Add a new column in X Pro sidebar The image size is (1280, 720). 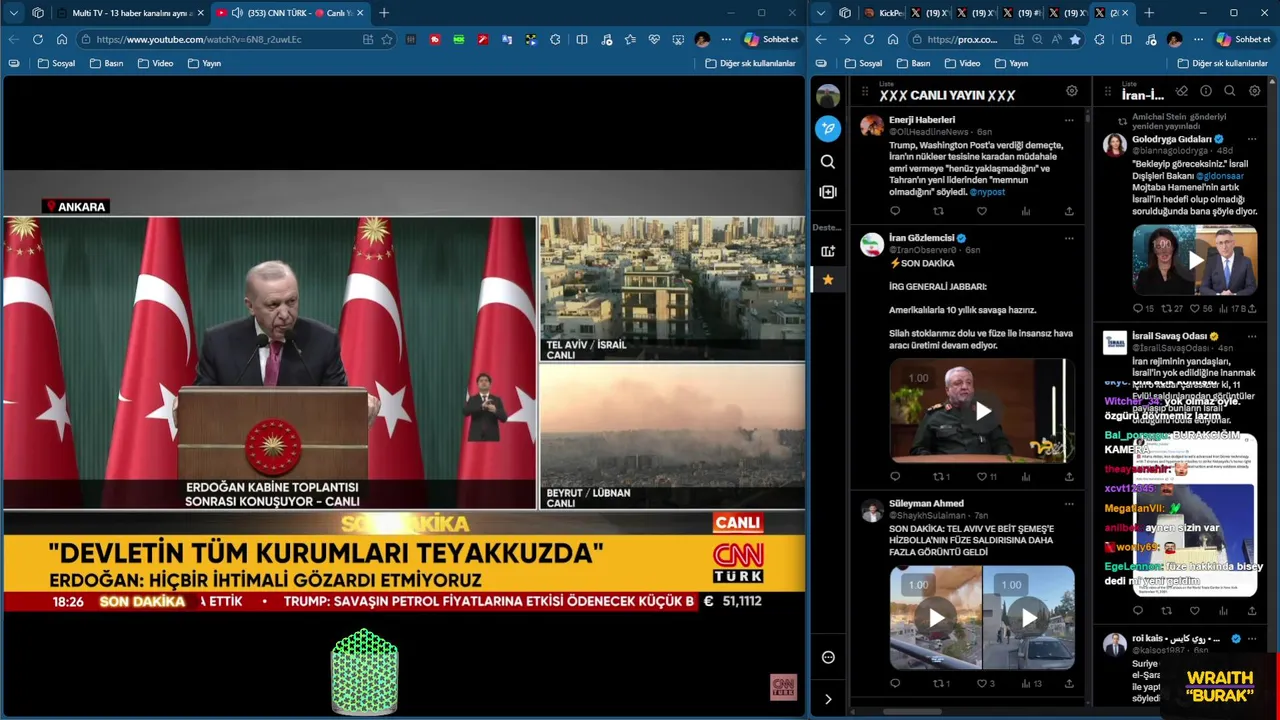click(x=828, y=192)
